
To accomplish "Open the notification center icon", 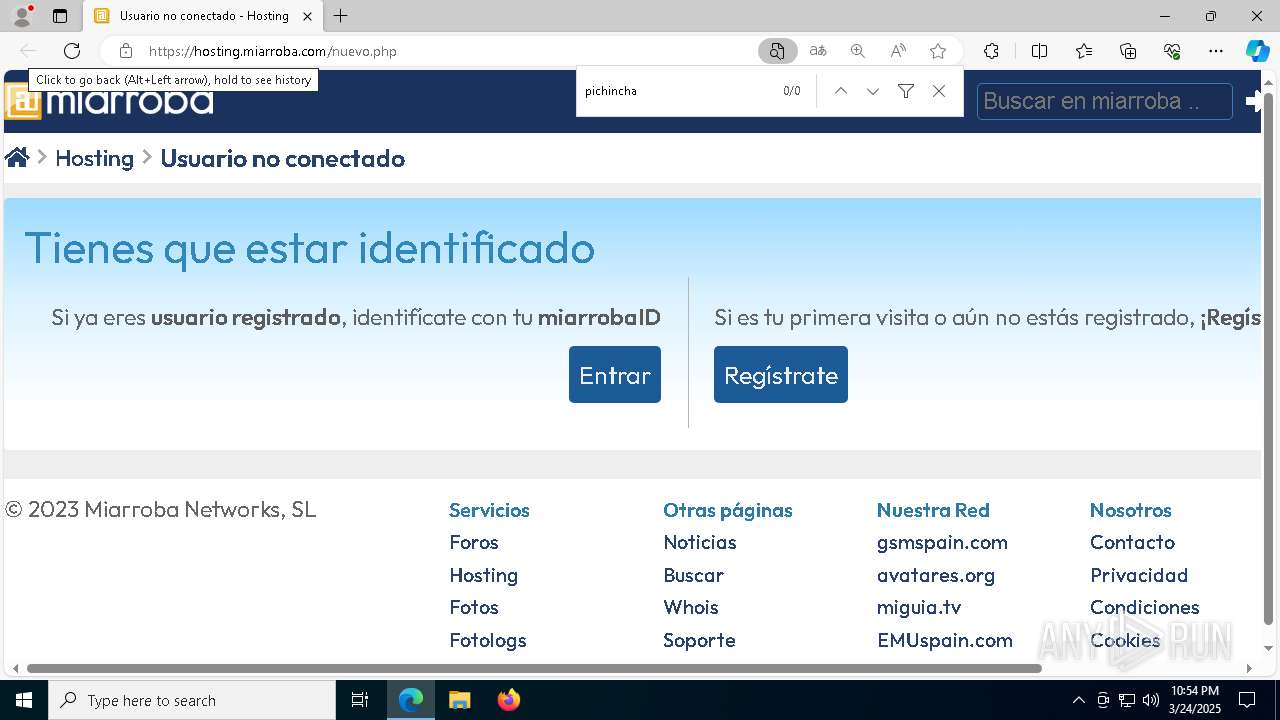I will pos(1247,700).
